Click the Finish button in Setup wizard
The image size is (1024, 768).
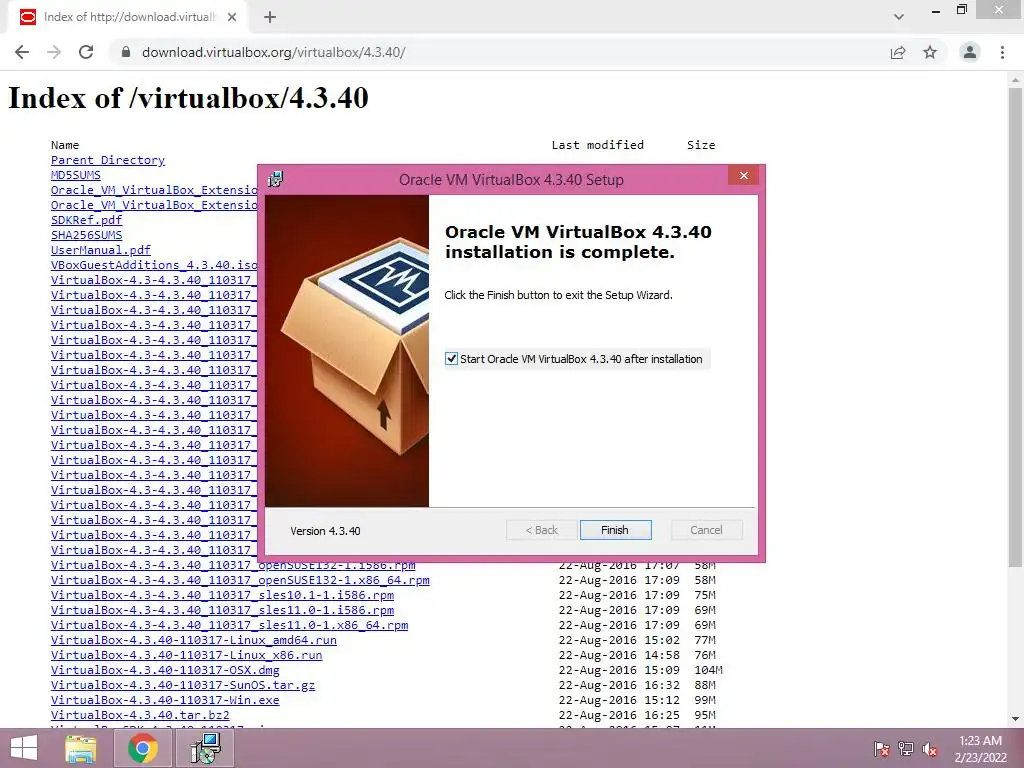[615, 530]
